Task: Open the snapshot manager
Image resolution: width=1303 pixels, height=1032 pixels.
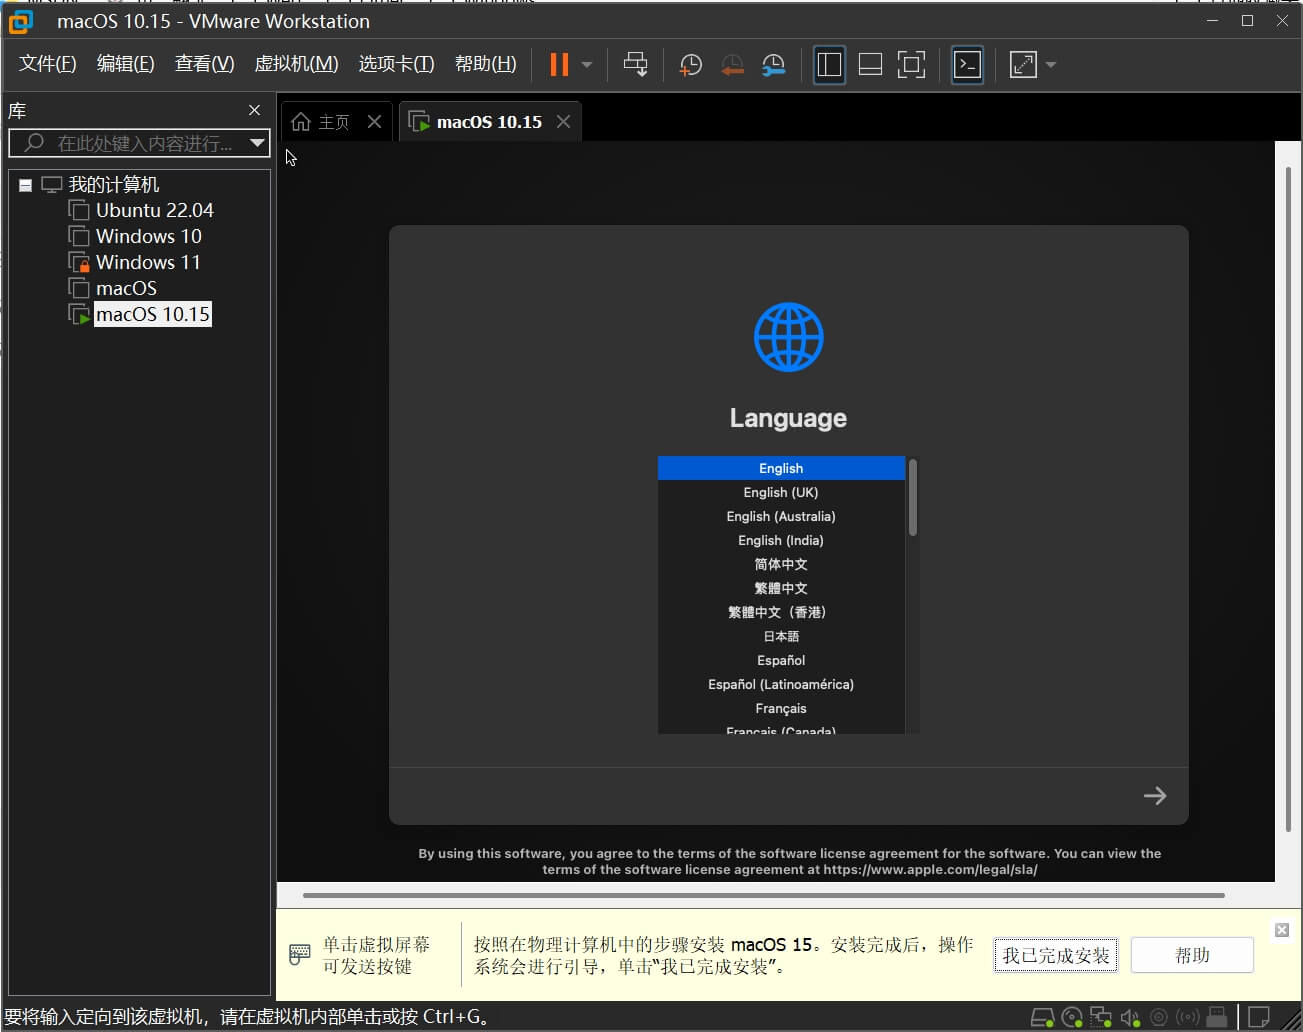Action: [773, 65]
